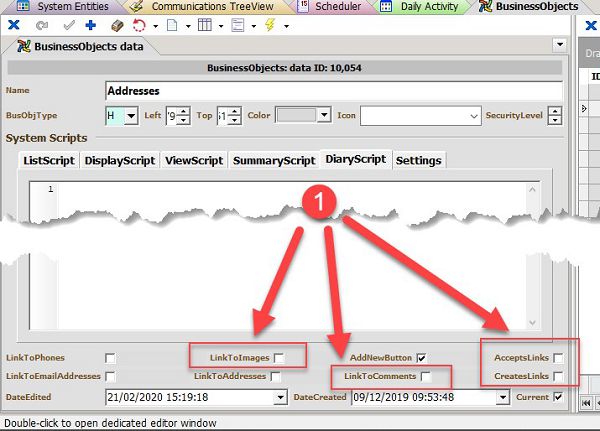The height and width of the screenshot is (431, 600).
Task: Click the table columns grid icon
Action: 204,24
